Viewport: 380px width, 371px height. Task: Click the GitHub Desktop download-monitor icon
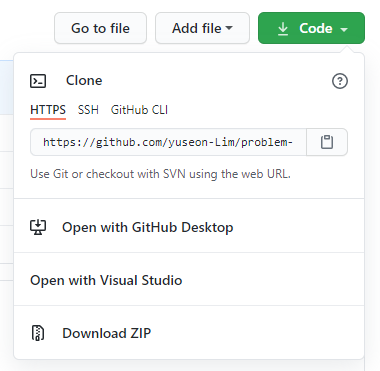[38, 227]
